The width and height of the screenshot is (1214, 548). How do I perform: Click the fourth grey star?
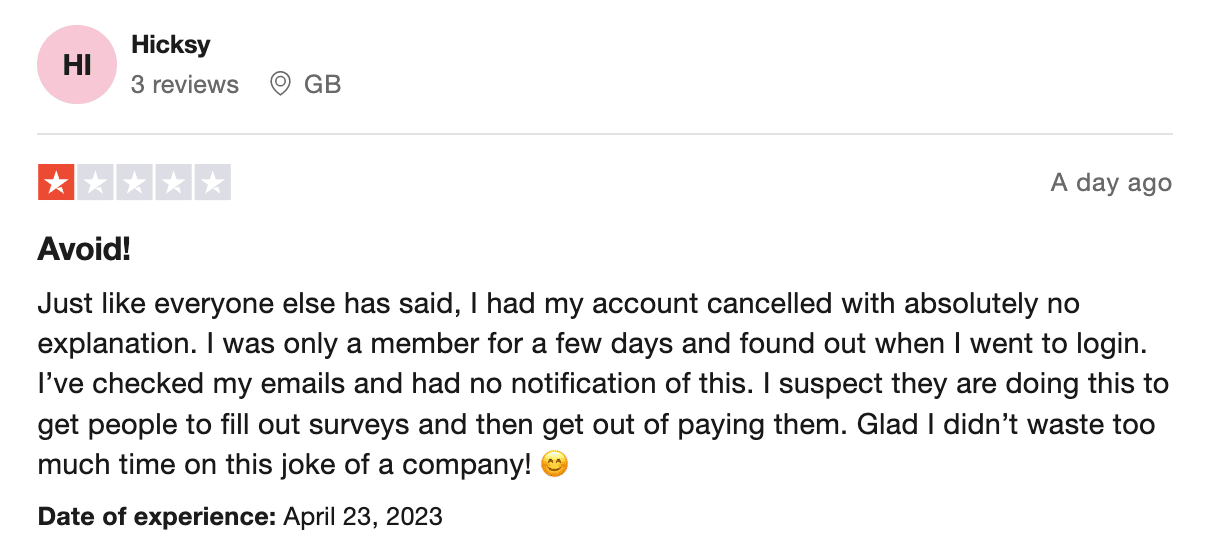173,183
